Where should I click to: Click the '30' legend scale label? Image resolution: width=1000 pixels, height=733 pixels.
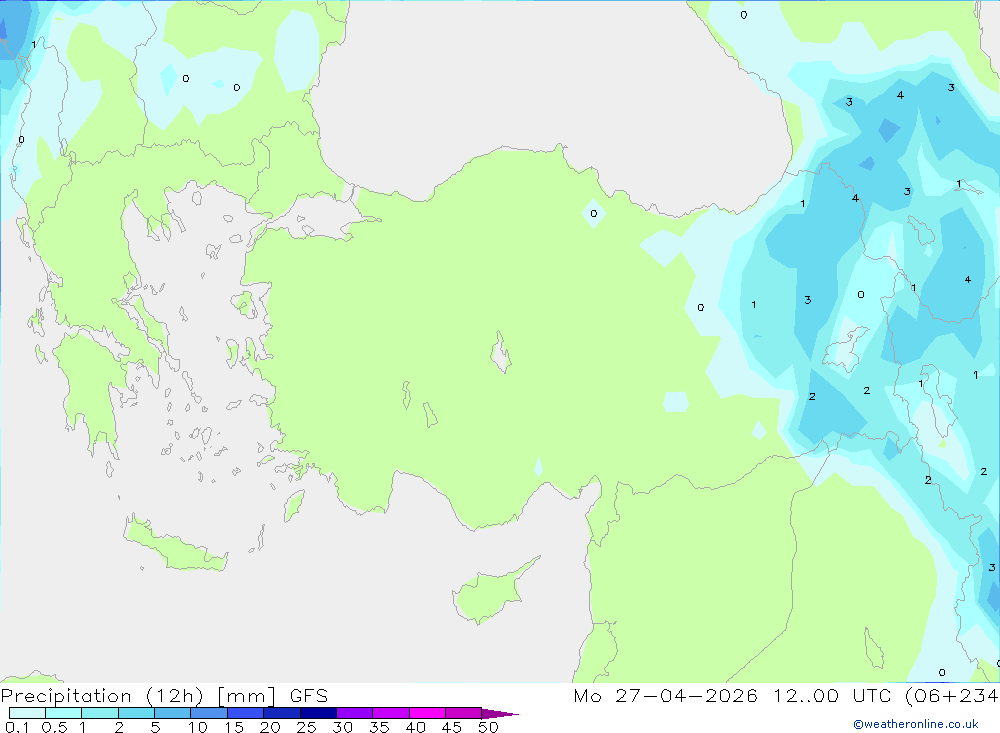point(343,727)
